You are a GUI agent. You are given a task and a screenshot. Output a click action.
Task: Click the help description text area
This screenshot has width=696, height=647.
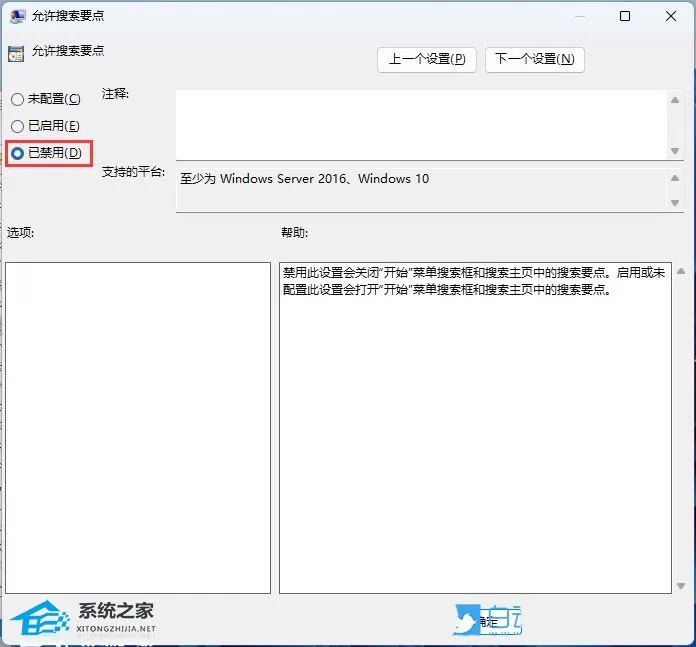(475, 428)
